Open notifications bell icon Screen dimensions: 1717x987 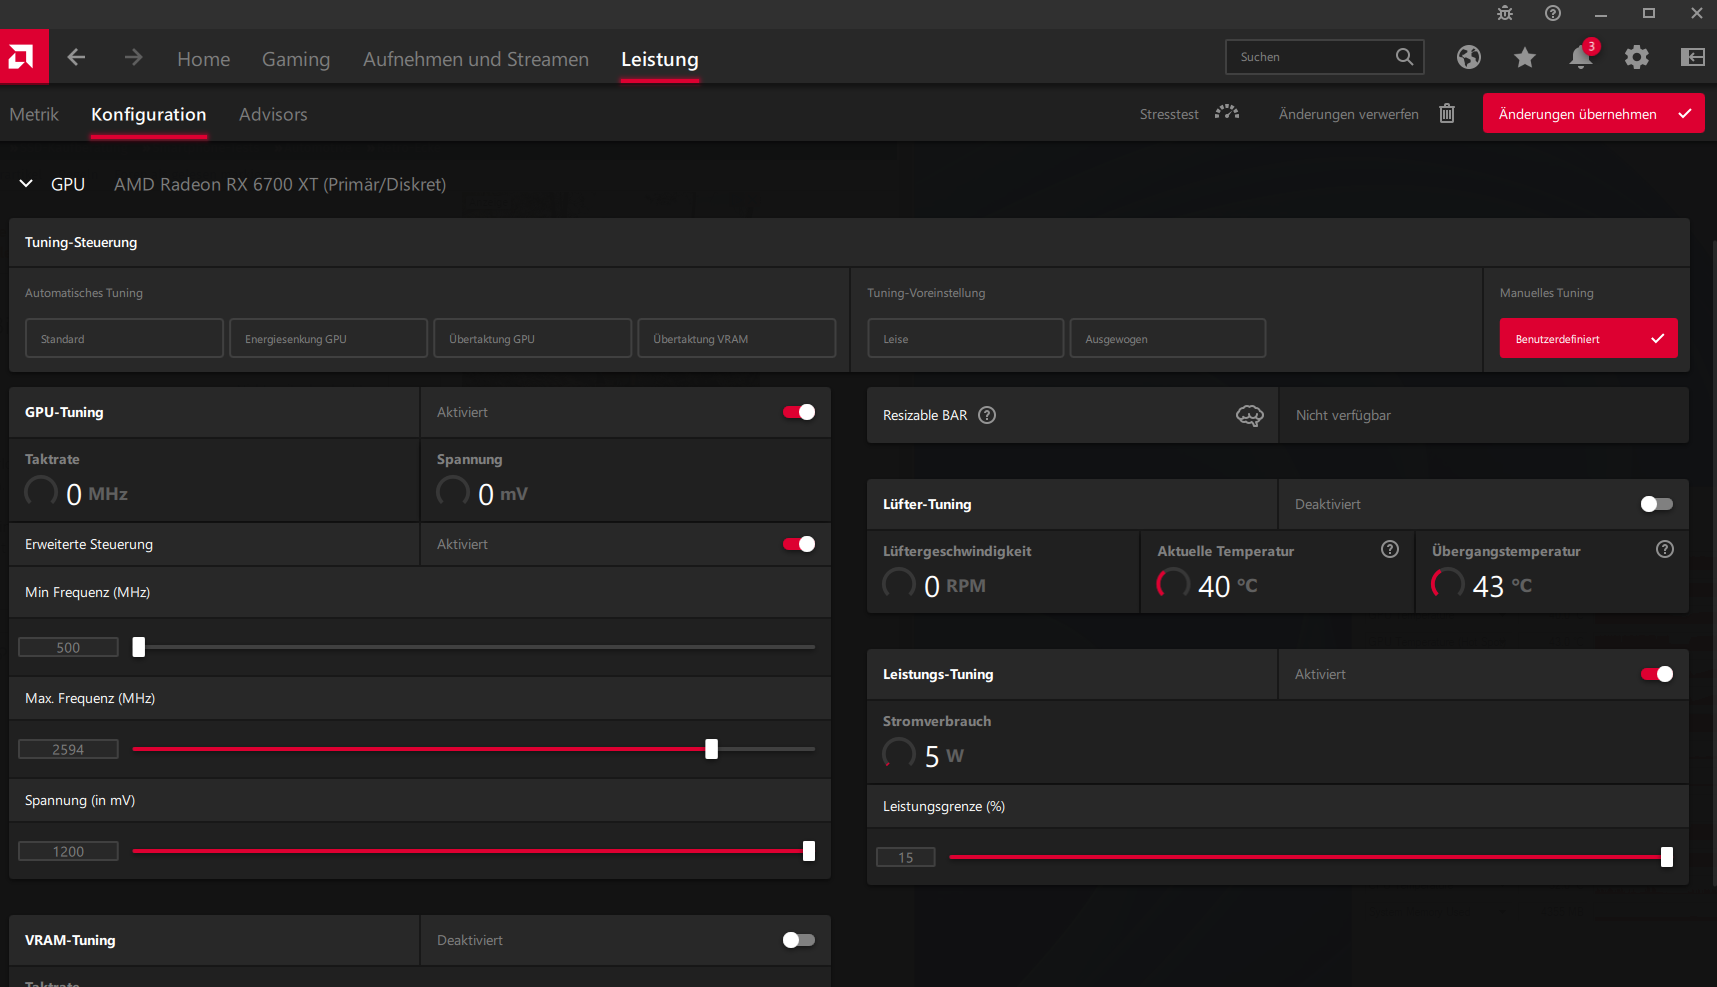click(1581, 56)
